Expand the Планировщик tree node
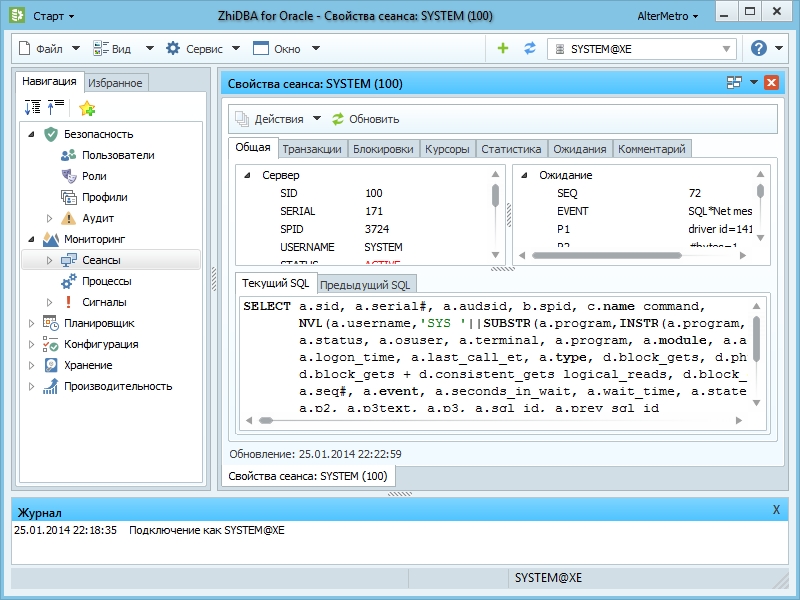Screen dimensions: 800x600 tap(31, 323)
